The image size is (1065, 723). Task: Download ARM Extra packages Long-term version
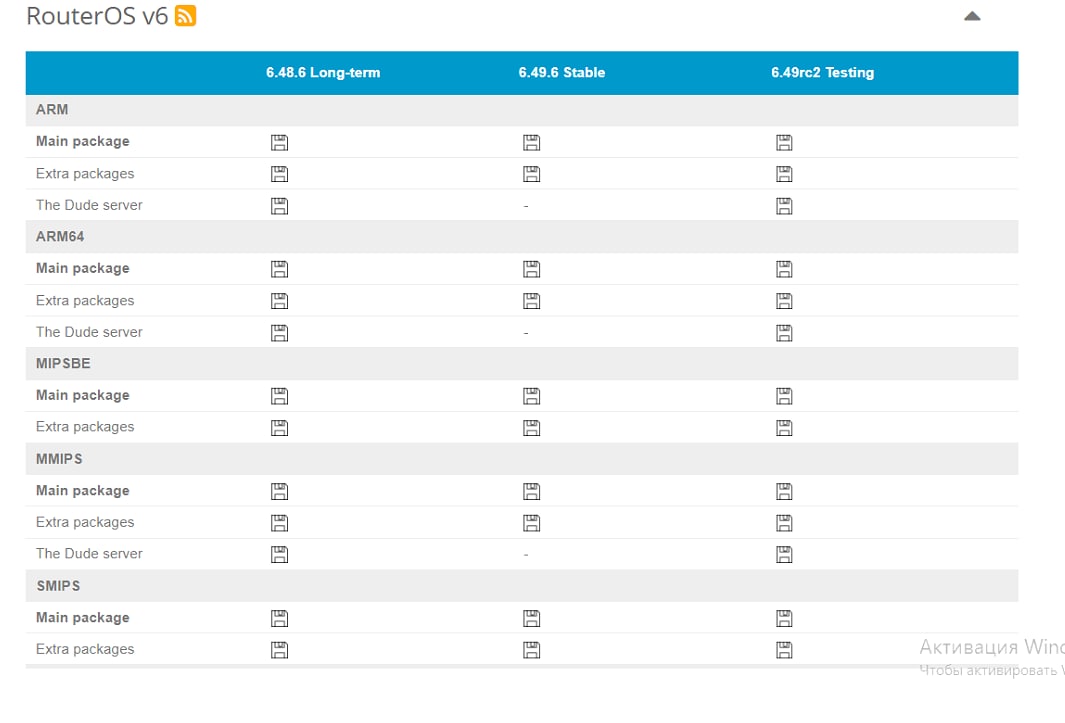279,174
